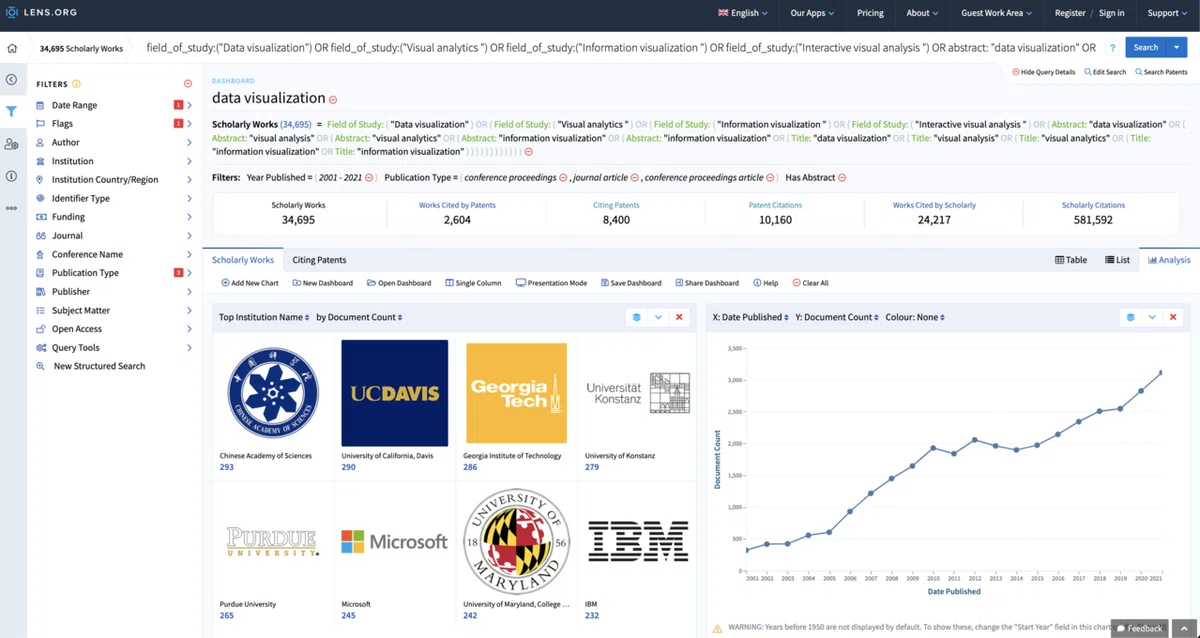The height and width of the screenshot is (638, 1200).
Task: Click the Georgia Tech logo thumbnail
Action: (x=517, y=393)
